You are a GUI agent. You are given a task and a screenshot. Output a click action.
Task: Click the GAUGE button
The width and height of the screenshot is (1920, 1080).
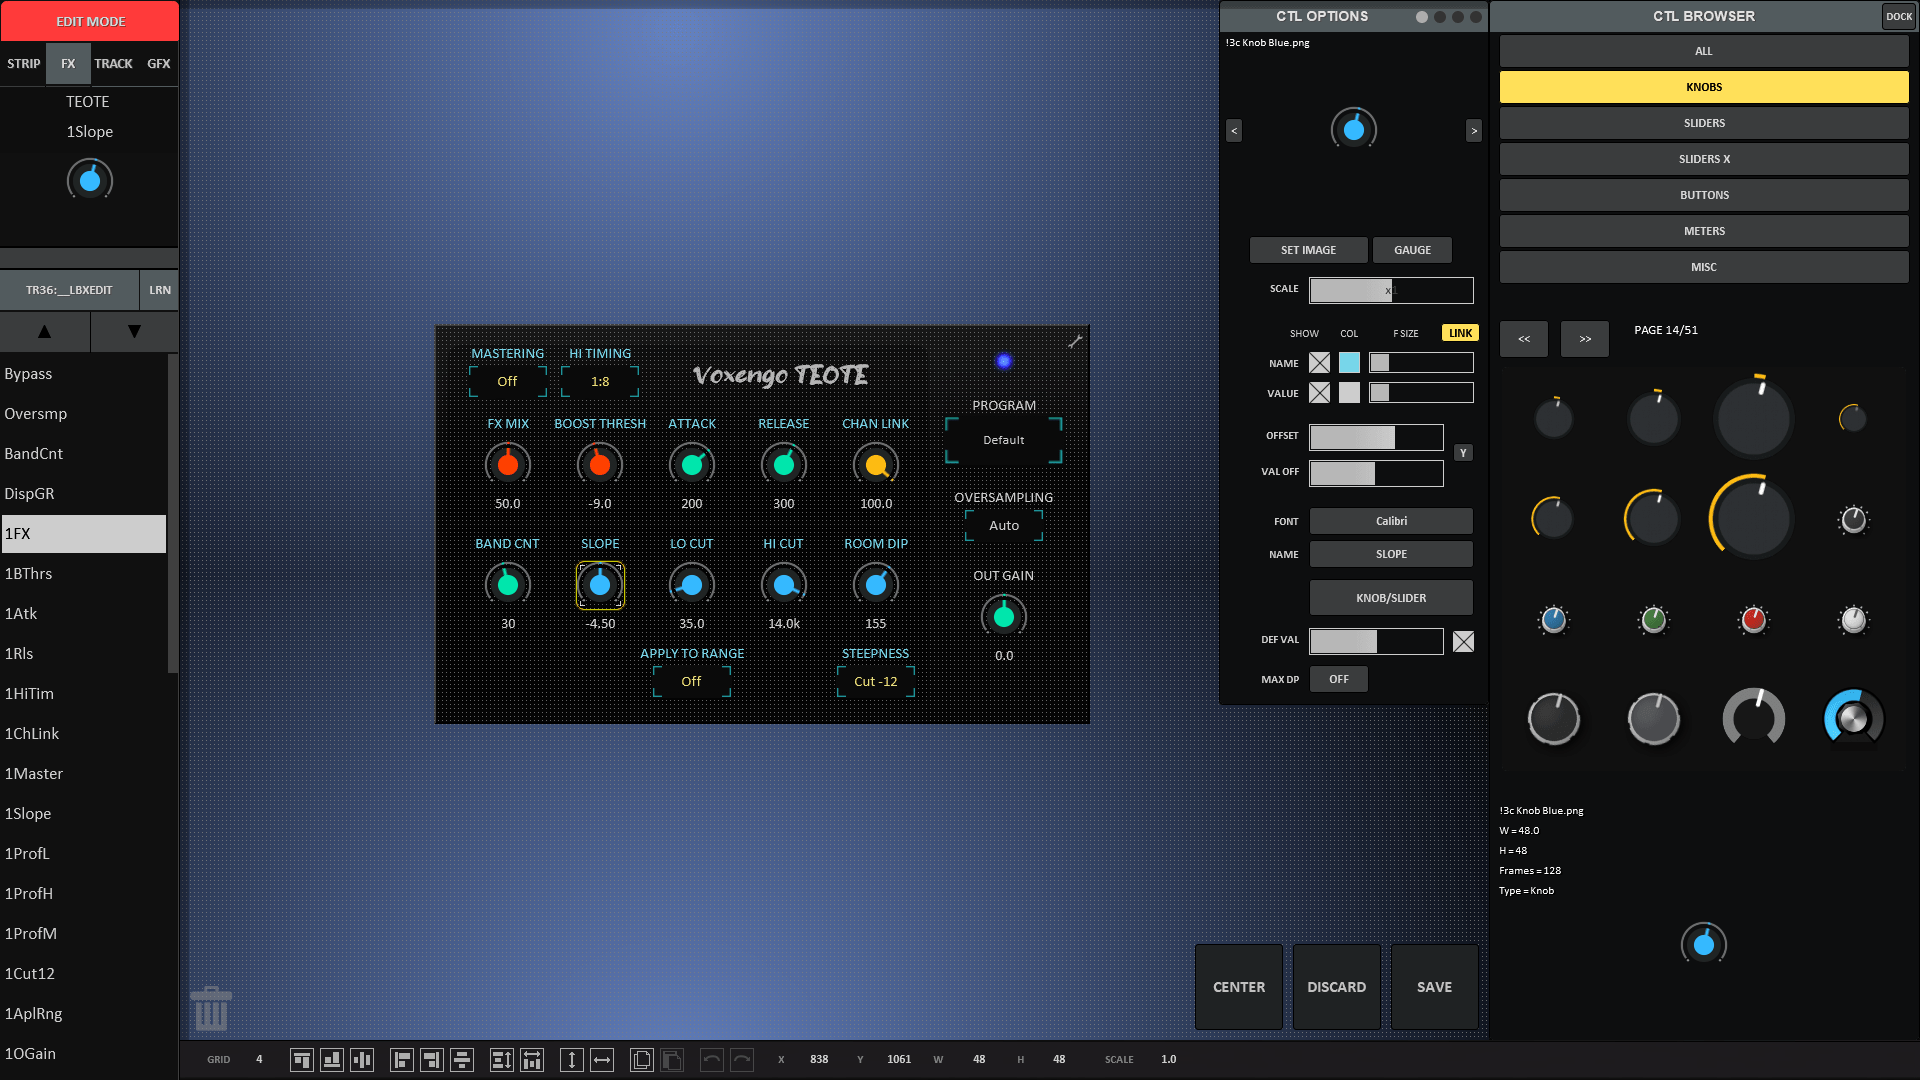pyautogui.click(x=1412, y=250)
